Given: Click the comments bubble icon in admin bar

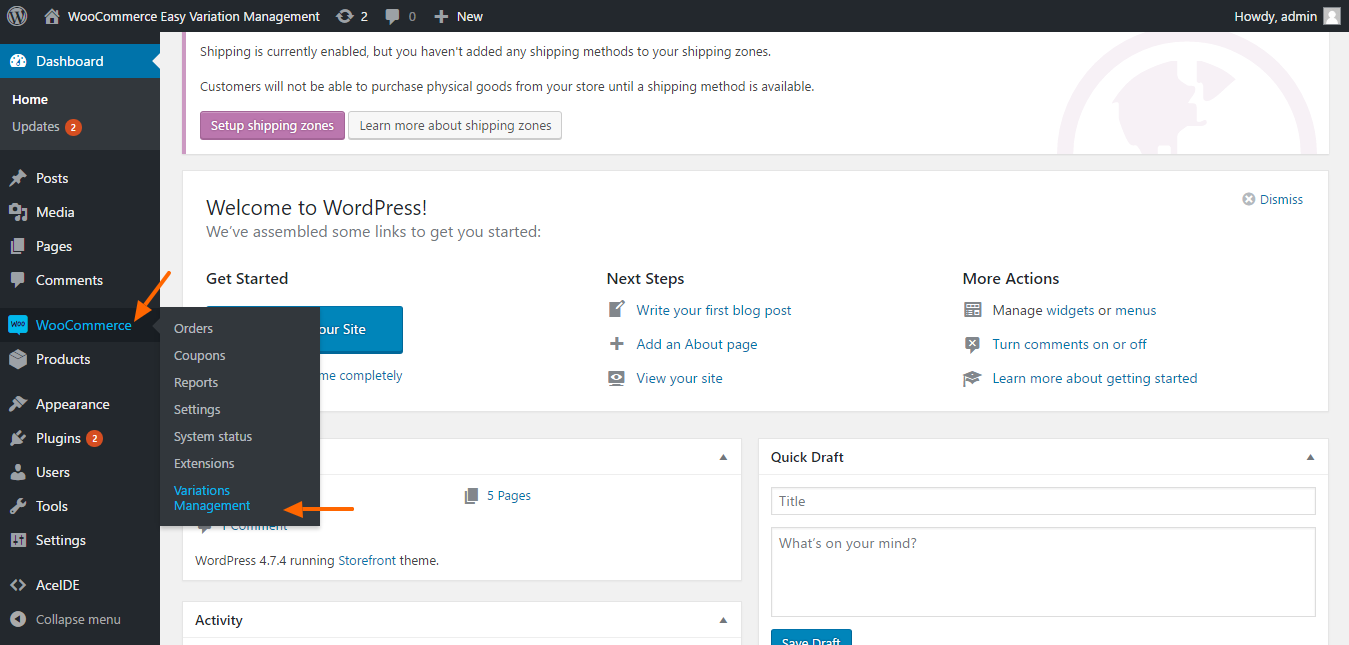Looking at the screenshot, I should (x=394, y=16).
